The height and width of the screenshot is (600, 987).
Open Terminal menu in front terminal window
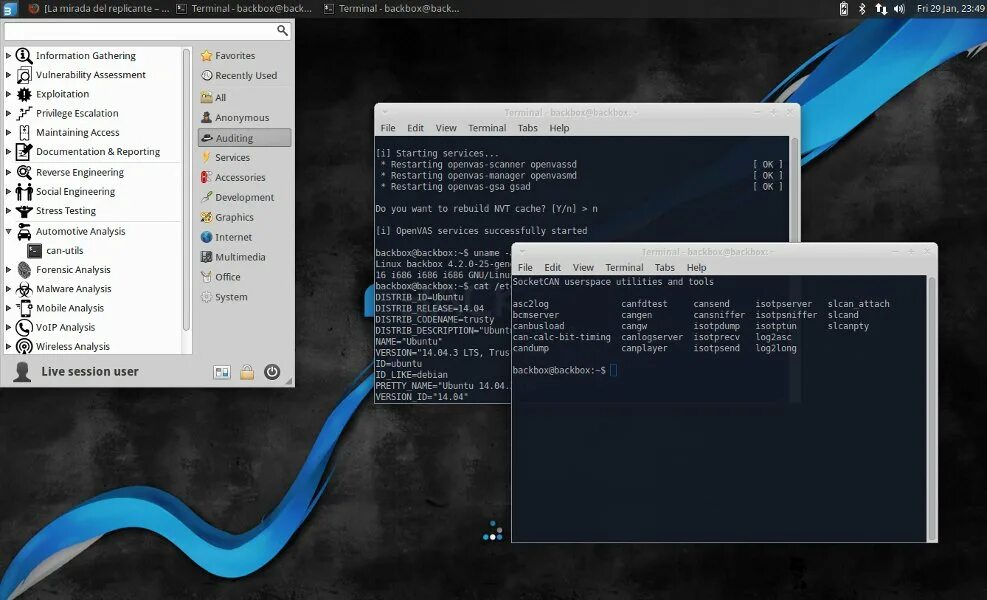[x=624, y=268]
